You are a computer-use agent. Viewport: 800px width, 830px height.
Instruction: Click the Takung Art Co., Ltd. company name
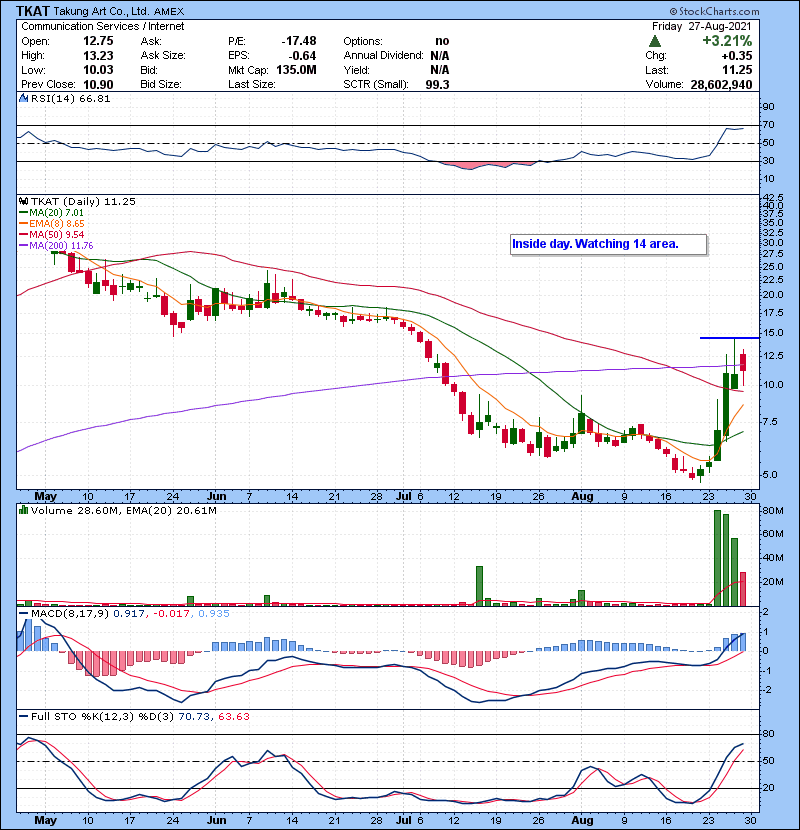(x=102, y=11)
